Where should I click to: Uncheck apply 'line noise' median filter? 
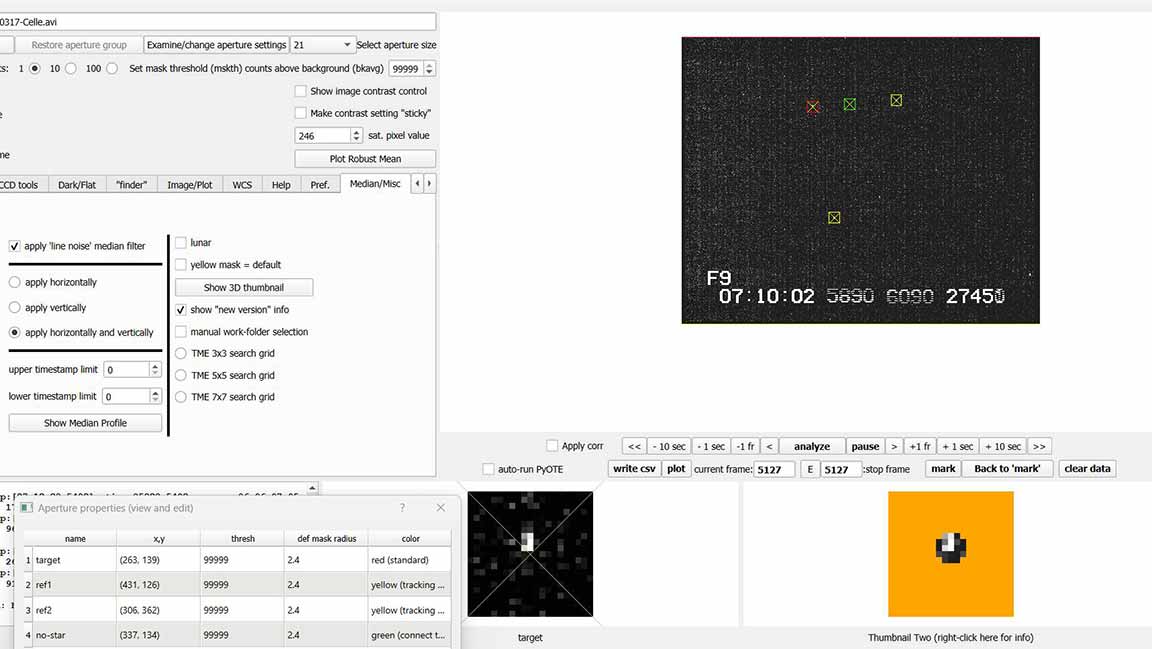tap(15, 246)
